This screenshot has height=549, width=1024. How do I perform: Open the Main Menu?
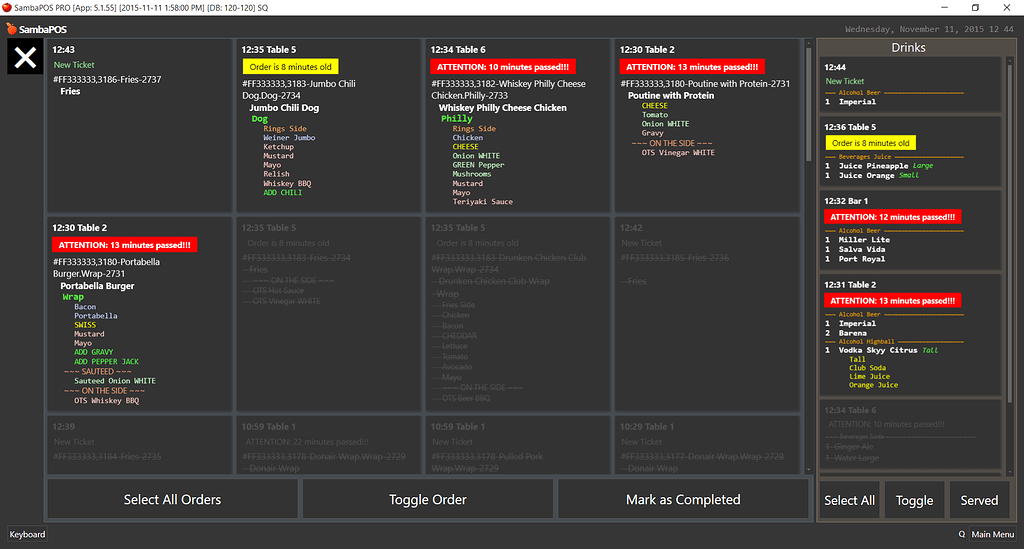point(994,534)
